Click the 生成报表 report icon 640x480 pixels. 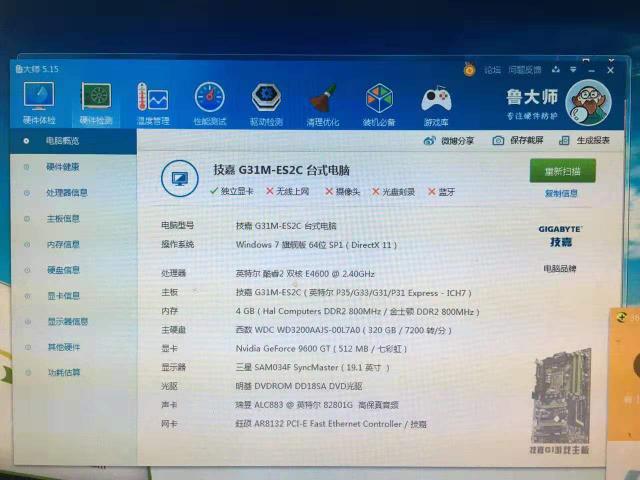[x=564, y=140]
